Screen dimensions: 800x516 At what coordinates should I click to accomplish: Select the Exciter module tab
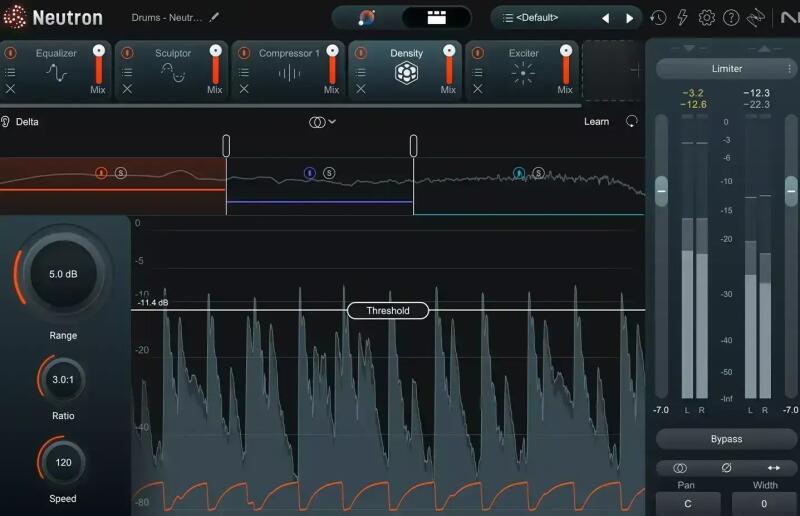(523, 70)
